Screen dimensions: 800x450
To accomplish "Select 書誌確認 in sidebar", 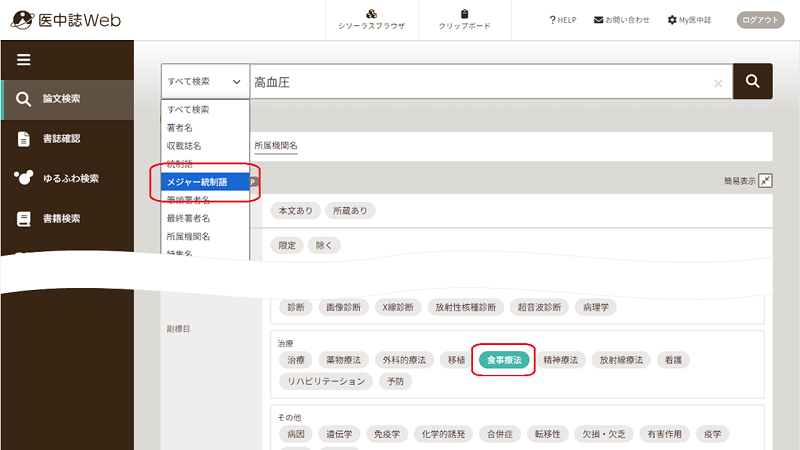I will [68, 139].
